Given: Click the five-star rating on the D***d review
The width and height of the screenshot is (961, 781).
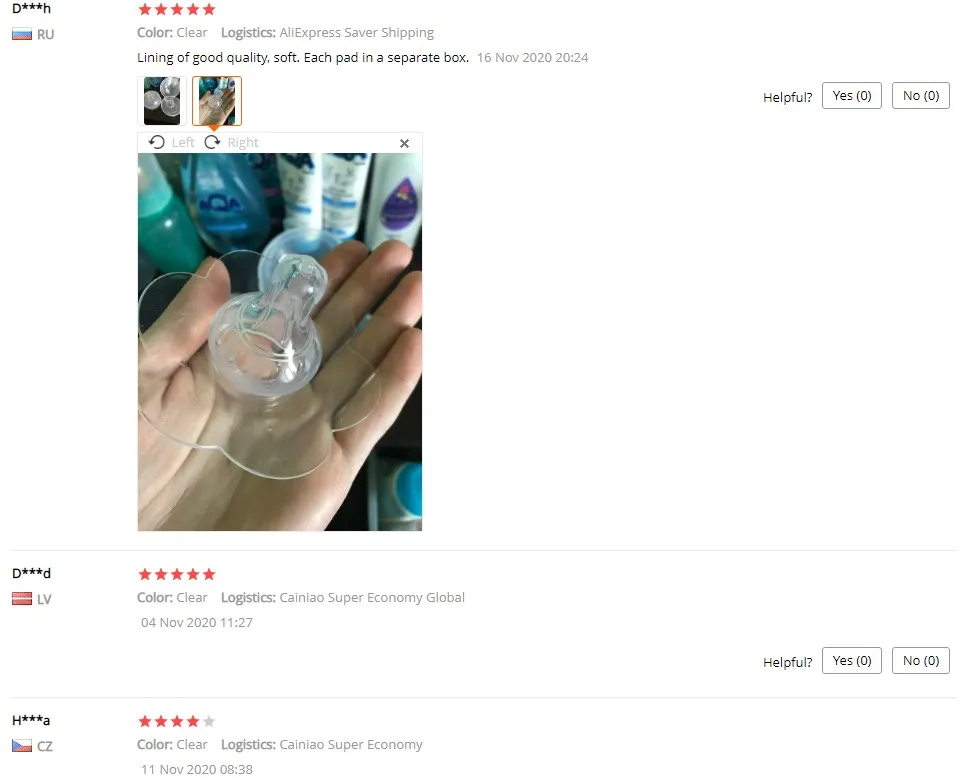Looking at the screenshot, I should point(177,574).
